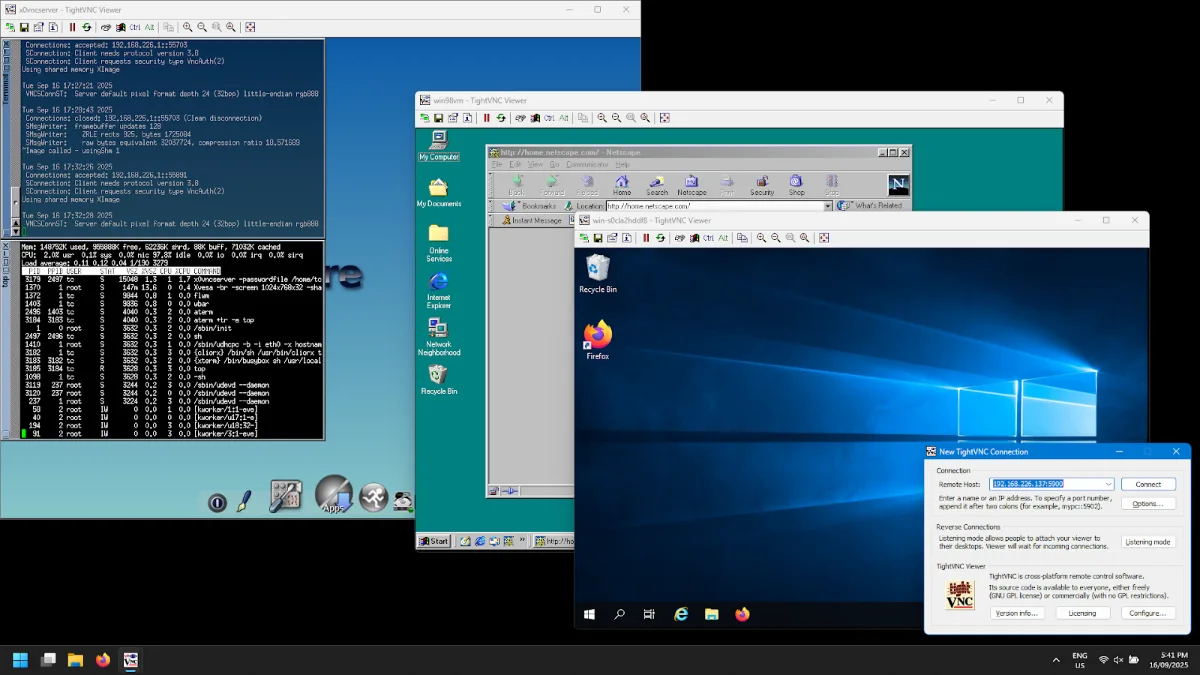Select Firefox shortcut on Windows 10 remote desktop
The height and width of the screenshot is (675, 1200).
(597, 340)
